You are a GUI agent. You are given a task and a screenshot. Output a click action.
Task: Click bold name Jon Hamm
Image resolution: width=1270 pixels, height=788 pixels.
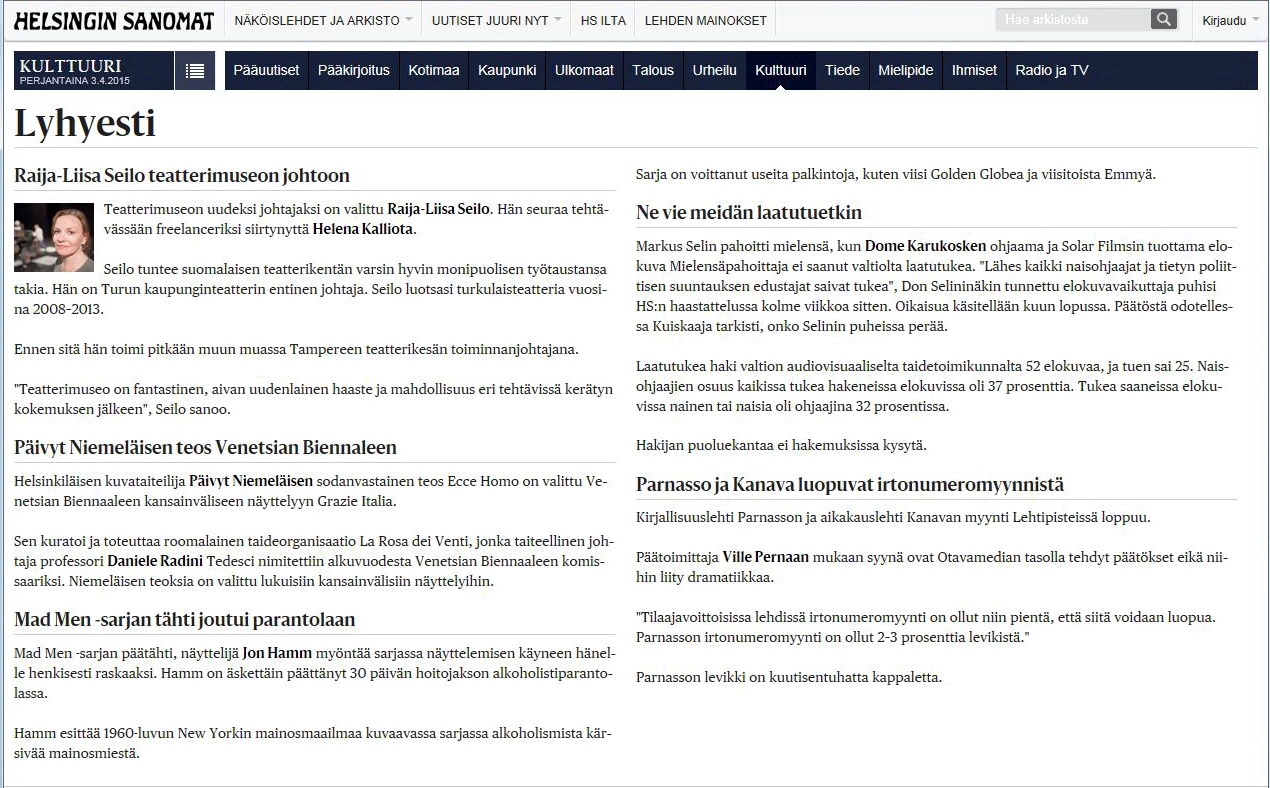pos(275,653)
